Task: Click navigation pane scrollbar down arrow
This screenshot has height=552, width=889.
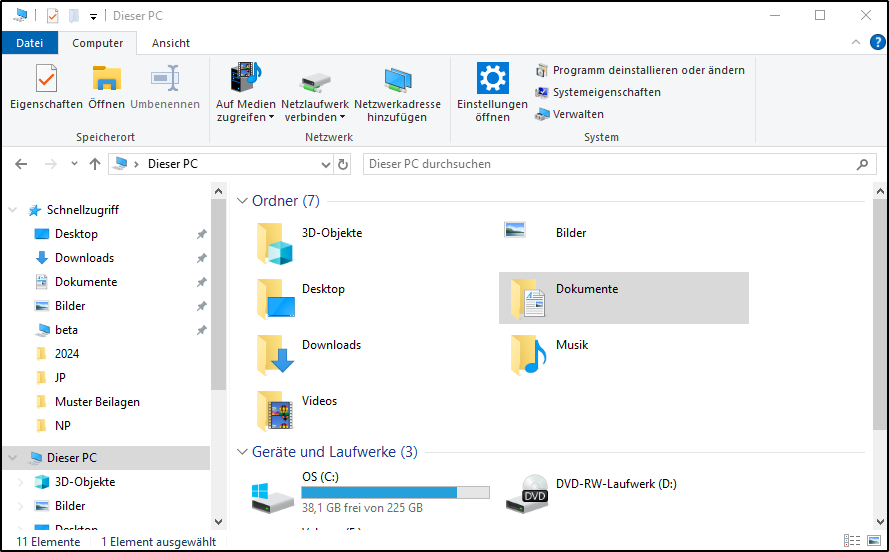Action: (219, 522)
